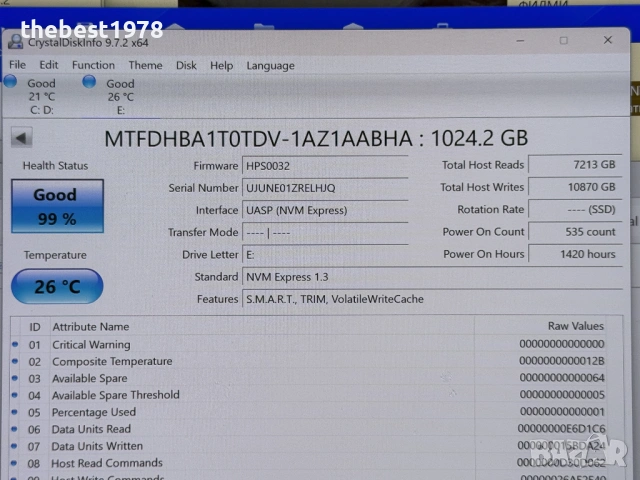640x480 pixels.
Task: Click the status dot for Composite Temperature
Action: click(15, 361)
